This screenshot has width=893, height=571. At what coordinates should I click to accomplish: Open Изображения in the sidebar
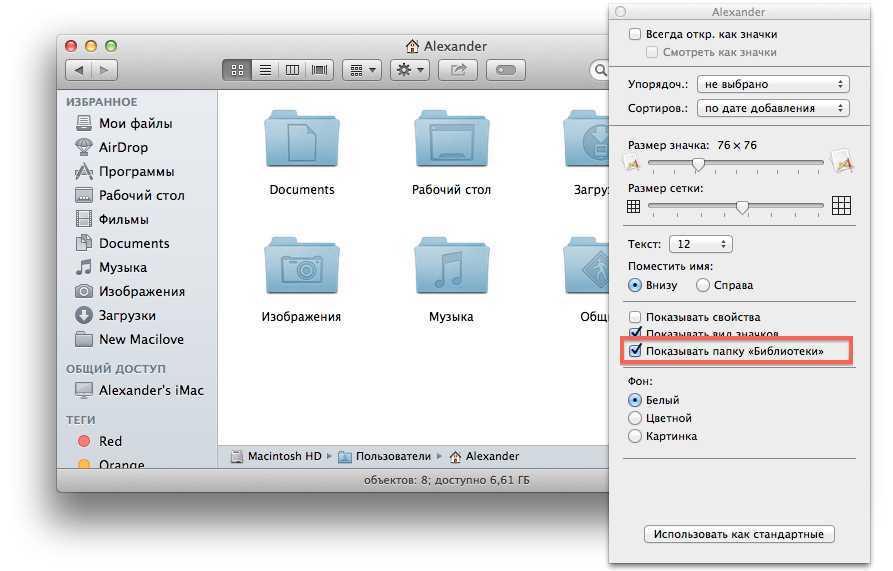(x=130, y=291)
